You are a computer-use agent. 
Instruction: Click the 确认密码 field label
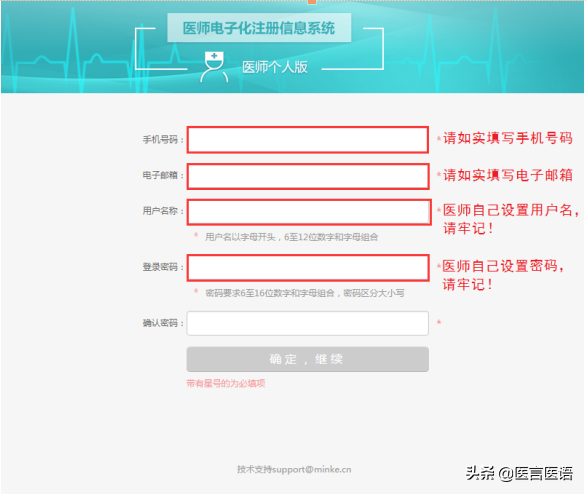coord(163,323)
